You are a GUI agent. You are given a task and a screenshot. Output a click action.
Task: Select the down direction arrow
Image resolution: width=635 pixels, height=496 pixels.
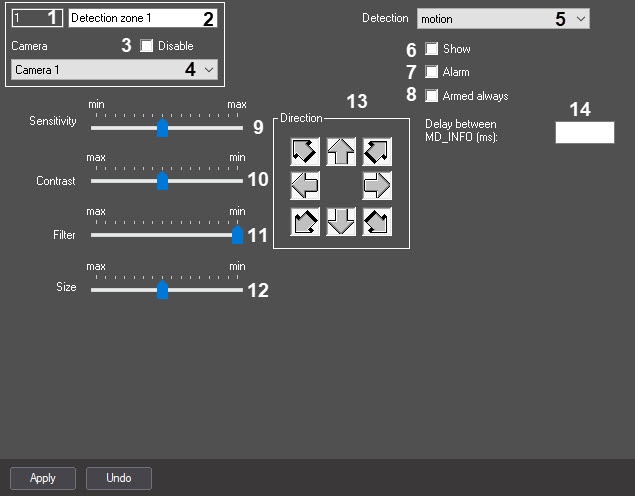pos(341,221)
